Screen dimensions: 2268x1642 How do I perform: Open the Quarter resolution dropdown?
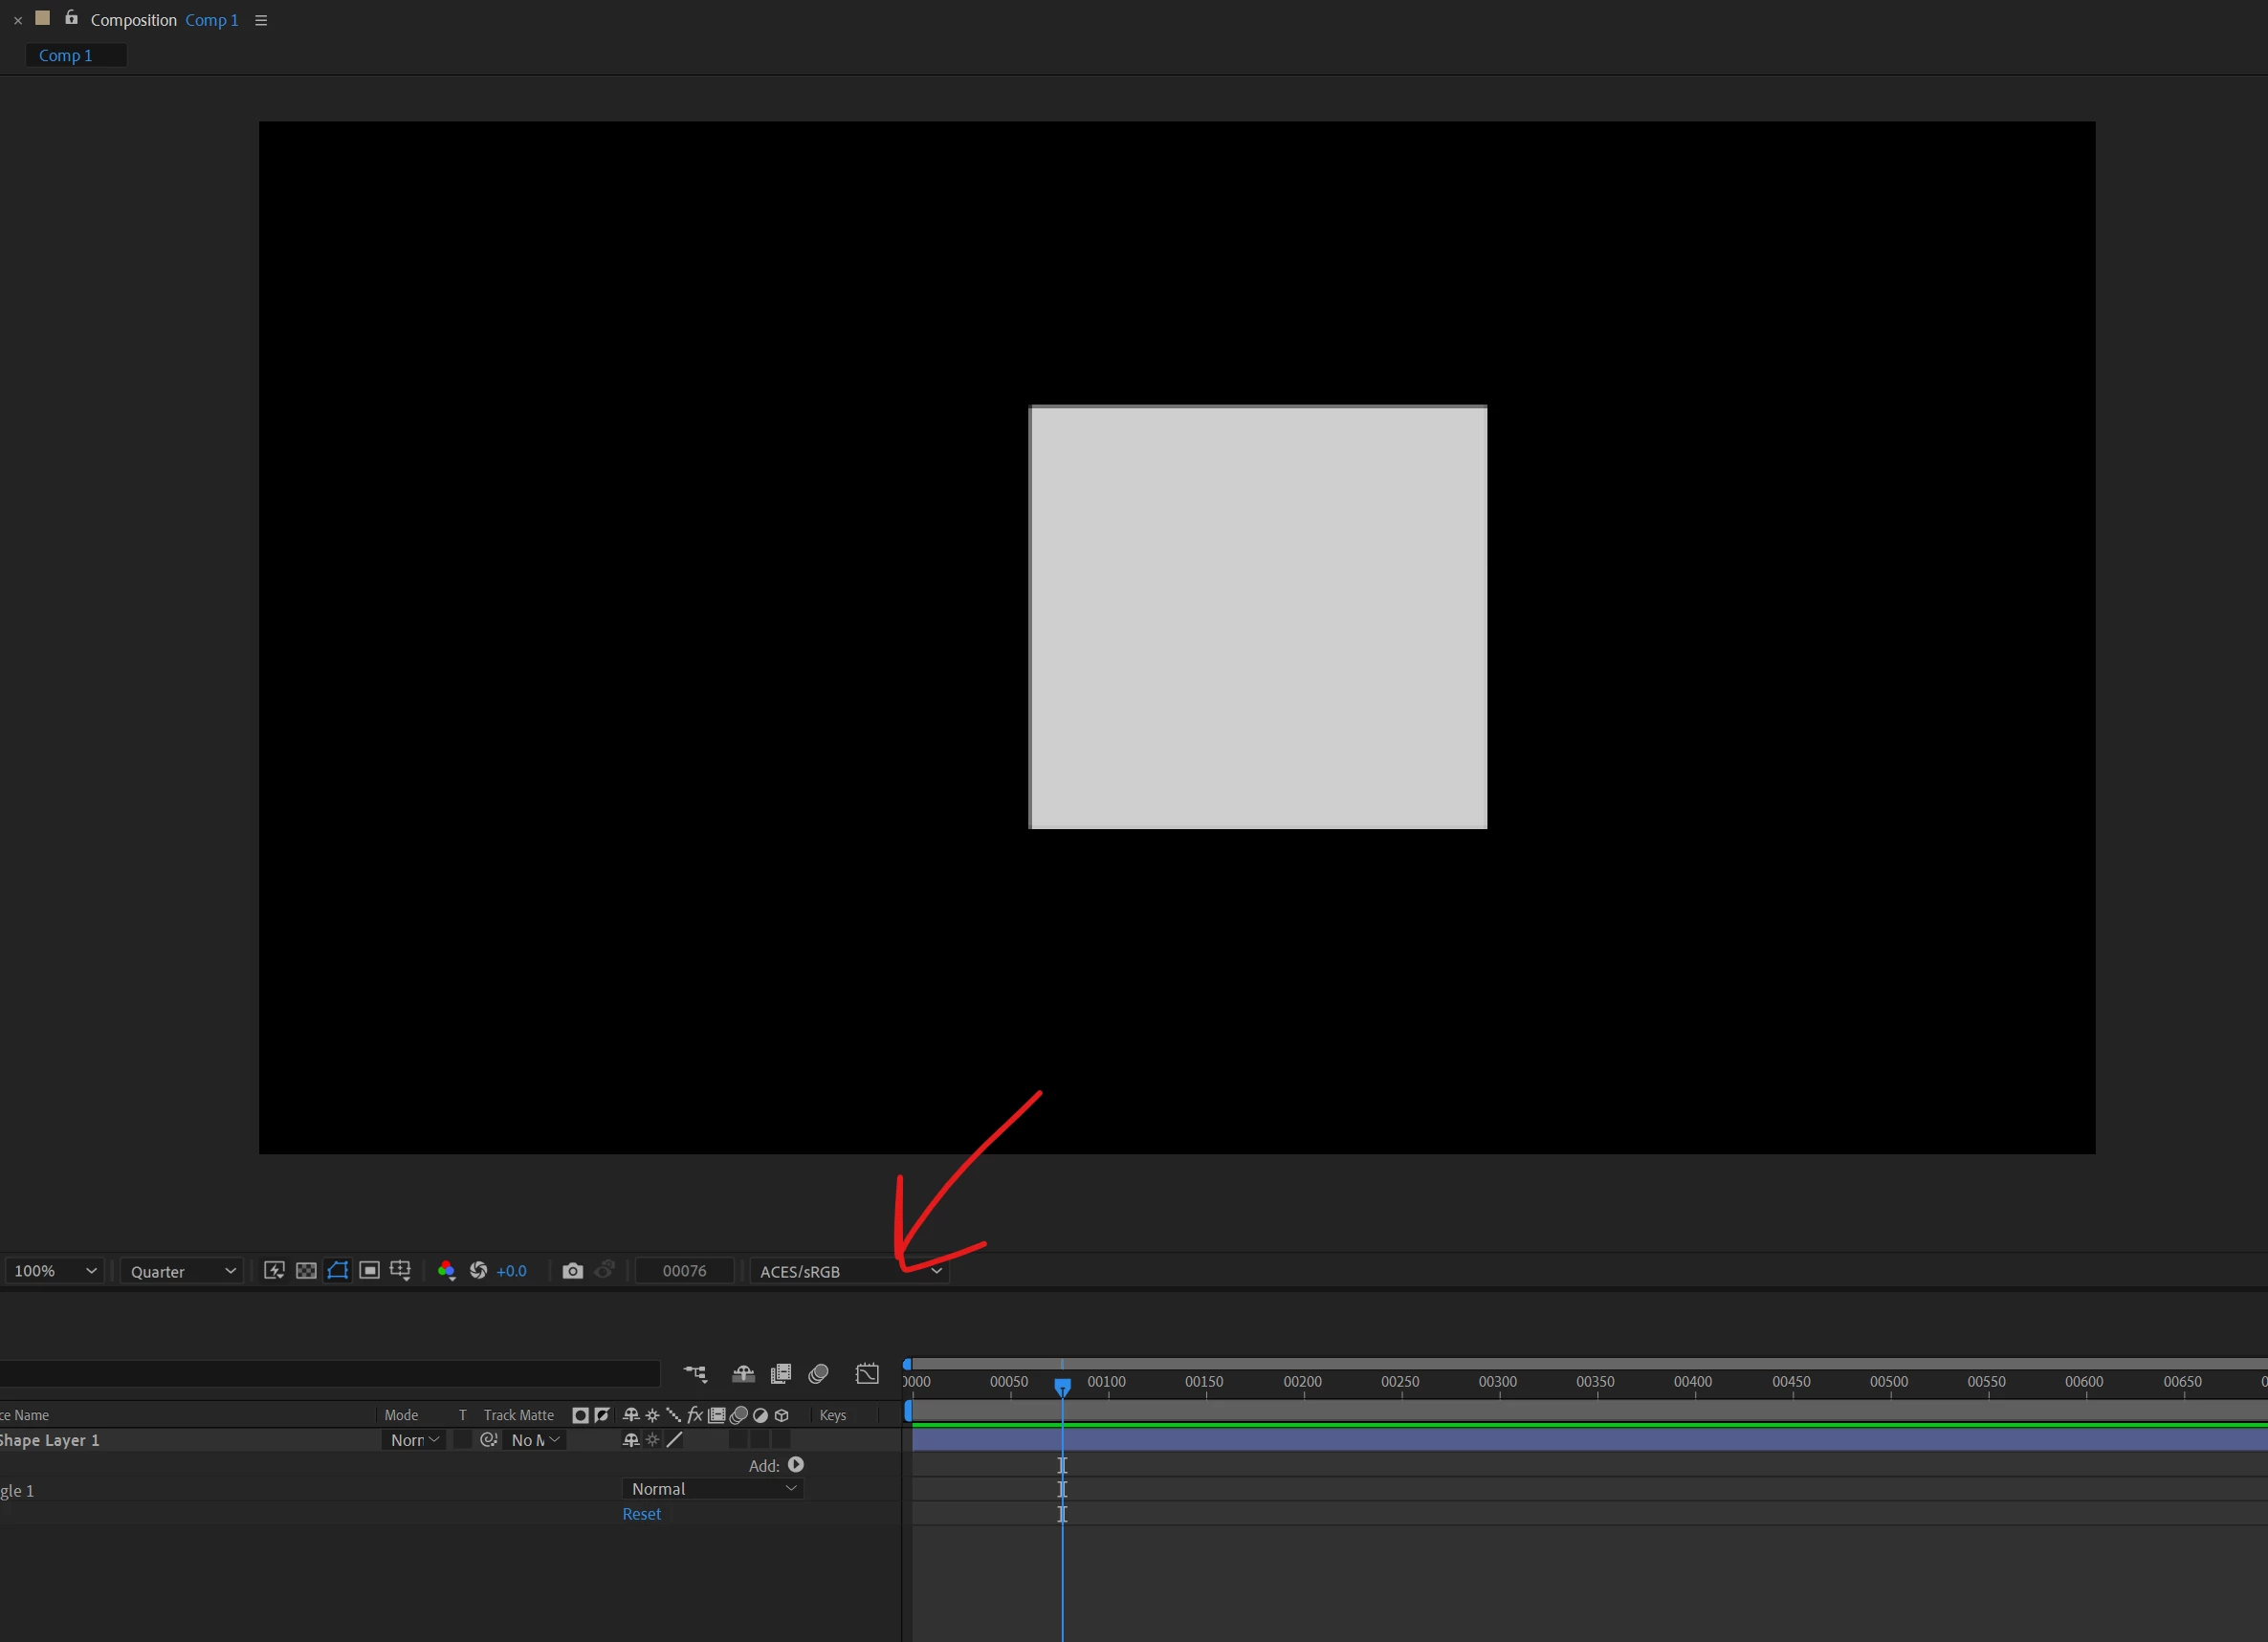click(182, 1271)
